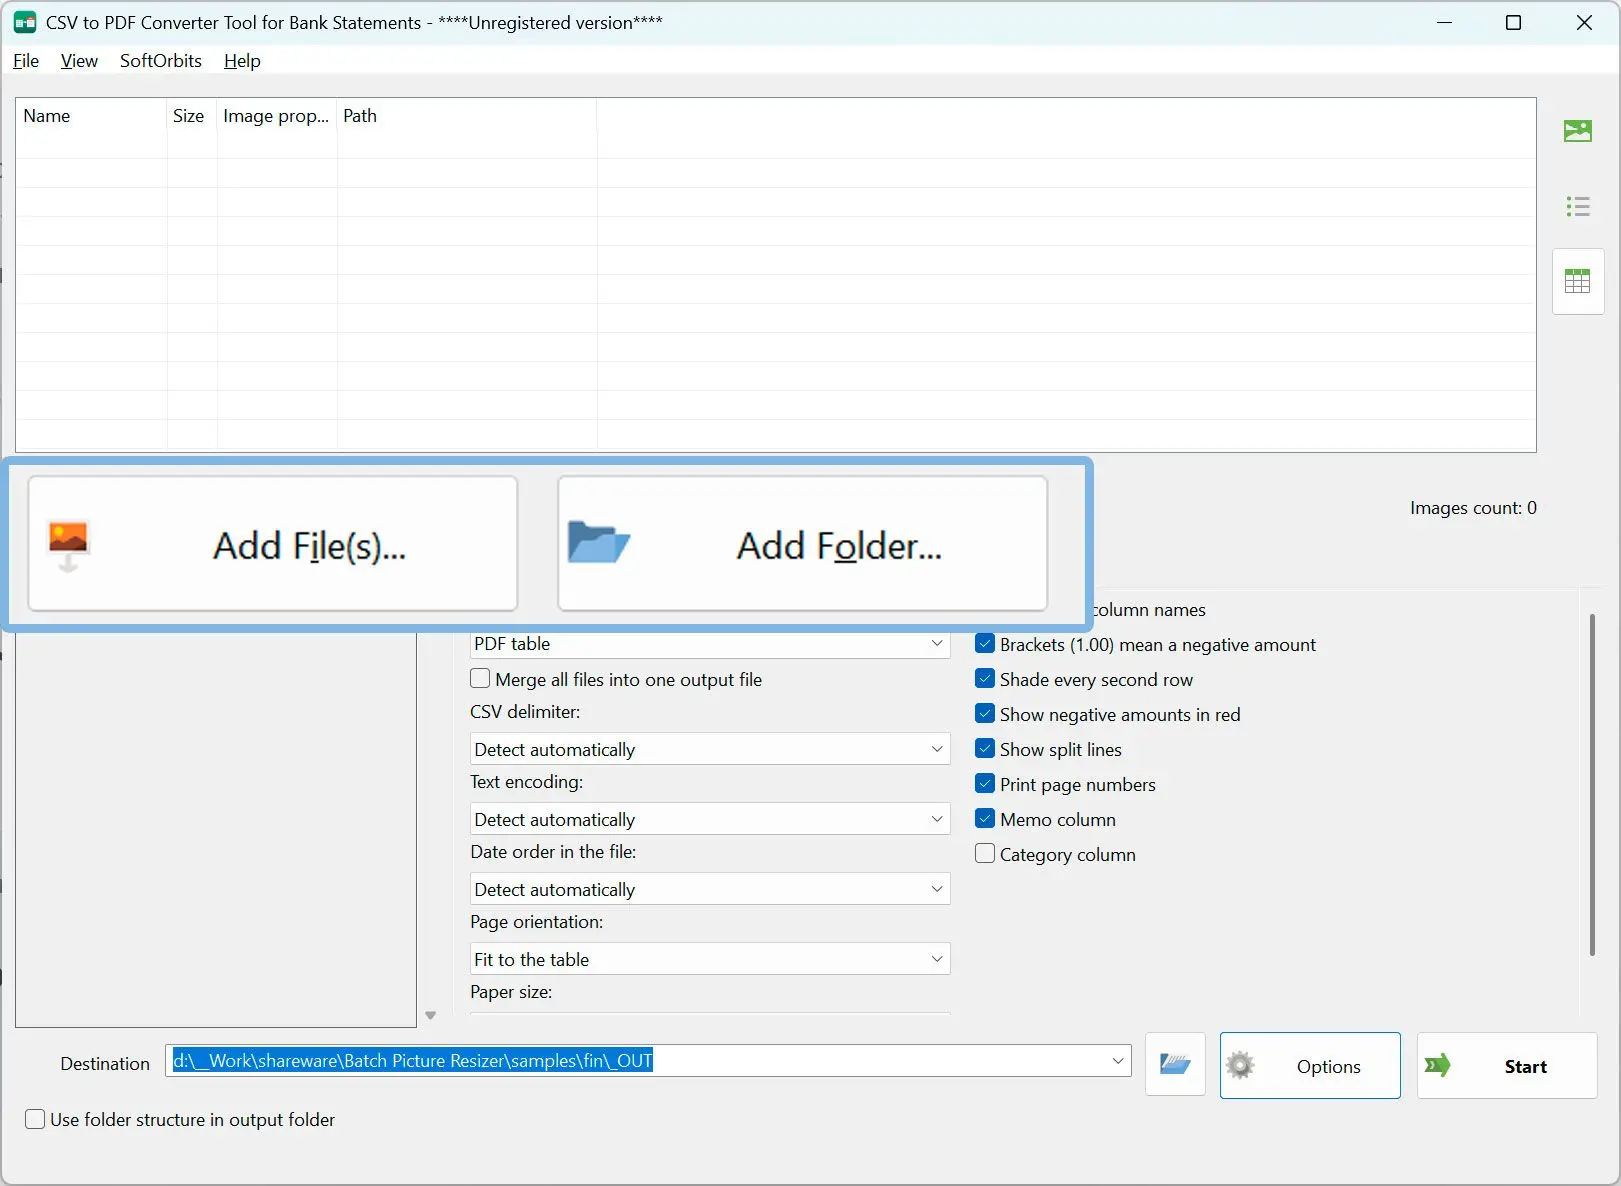The width and height of the screenshot is (1621, 1186).
Task: Click the small down arrow below the preview pane
Action: pos(431,1016)
